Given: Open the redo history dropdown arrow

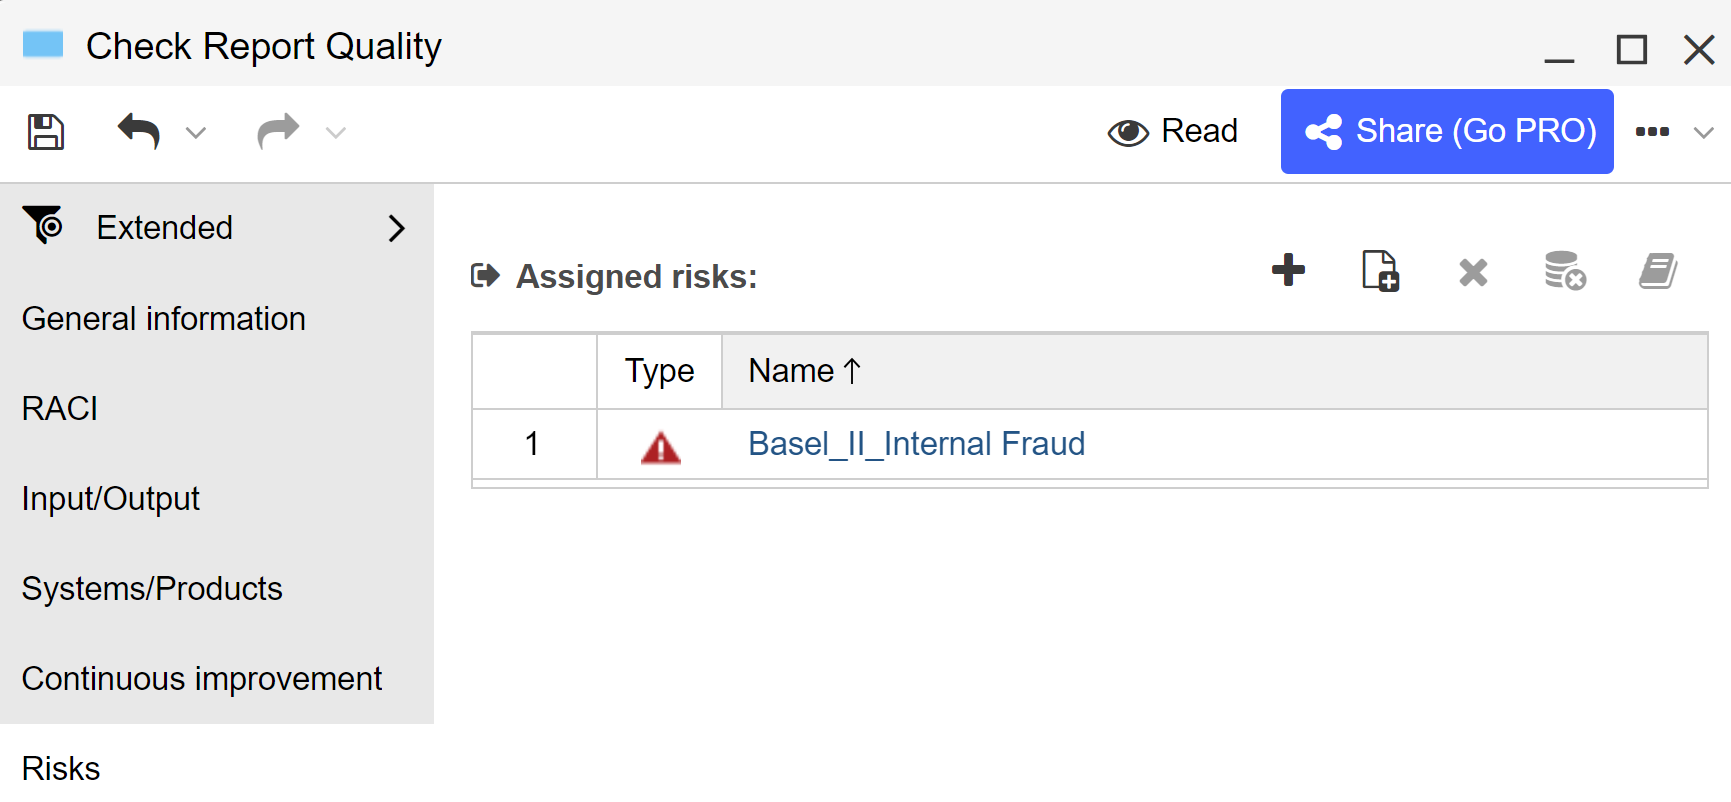Looking at the screenshot, I should [336, 132].
